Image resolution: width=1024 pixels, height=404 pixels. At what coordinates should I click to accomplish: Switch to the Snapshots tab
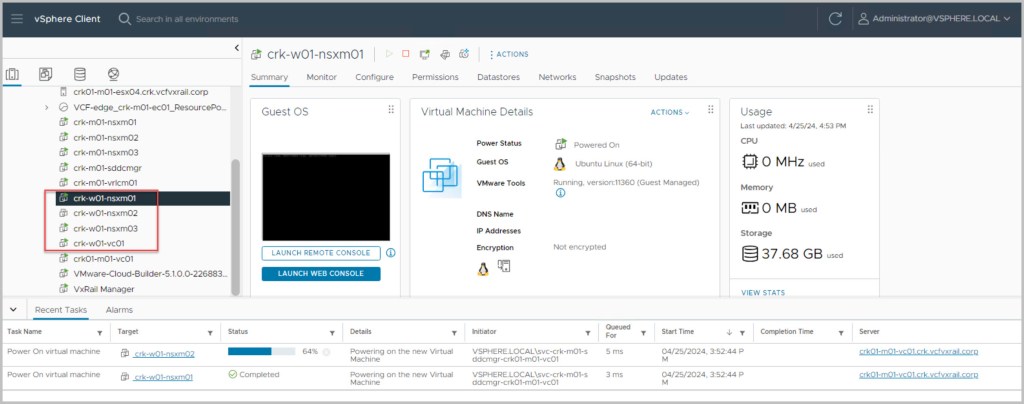coord(614,77)
